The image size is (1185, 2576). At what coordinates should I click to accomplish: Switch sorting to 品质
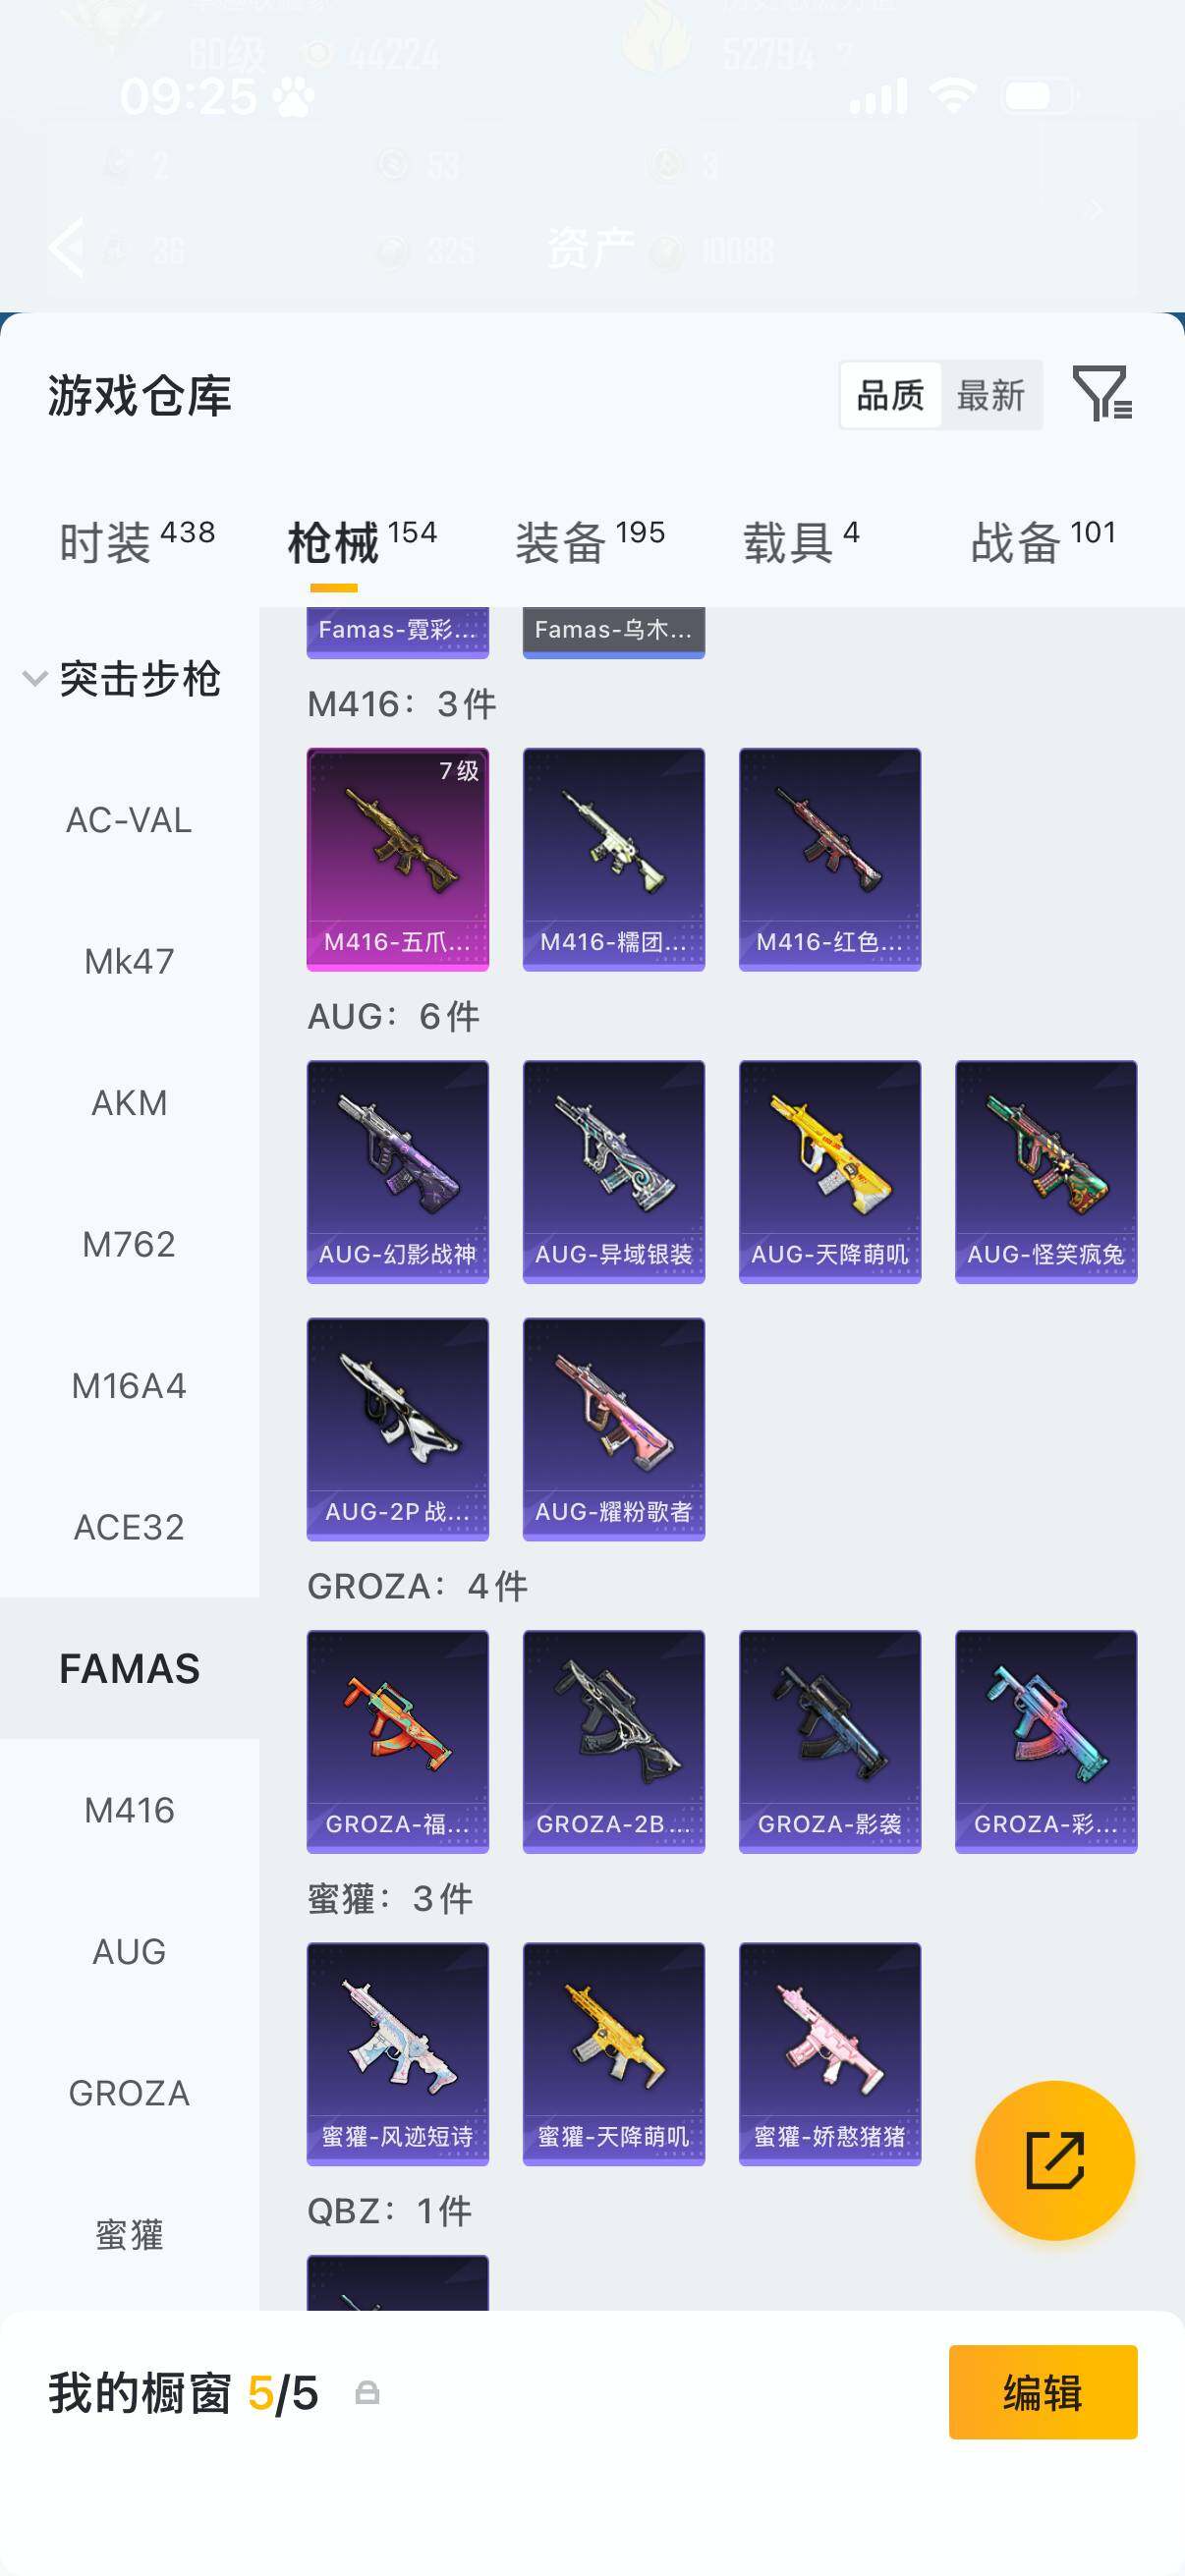[890, 395]
